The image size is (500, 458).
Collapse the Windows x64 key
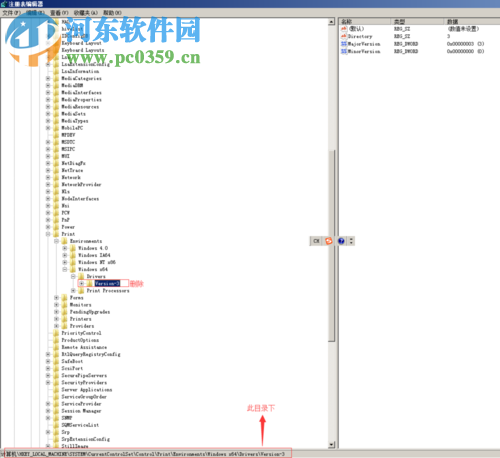[65, 270]
